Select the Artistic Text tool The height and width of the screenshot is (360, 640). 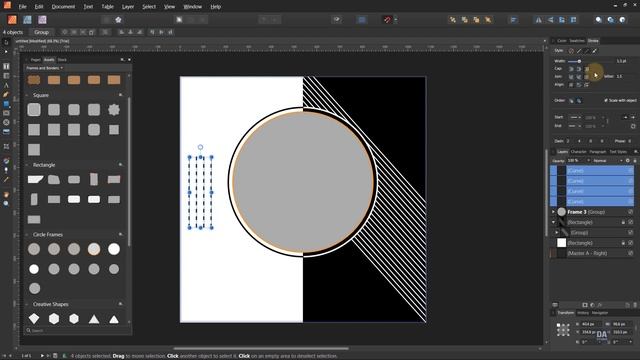6,85
